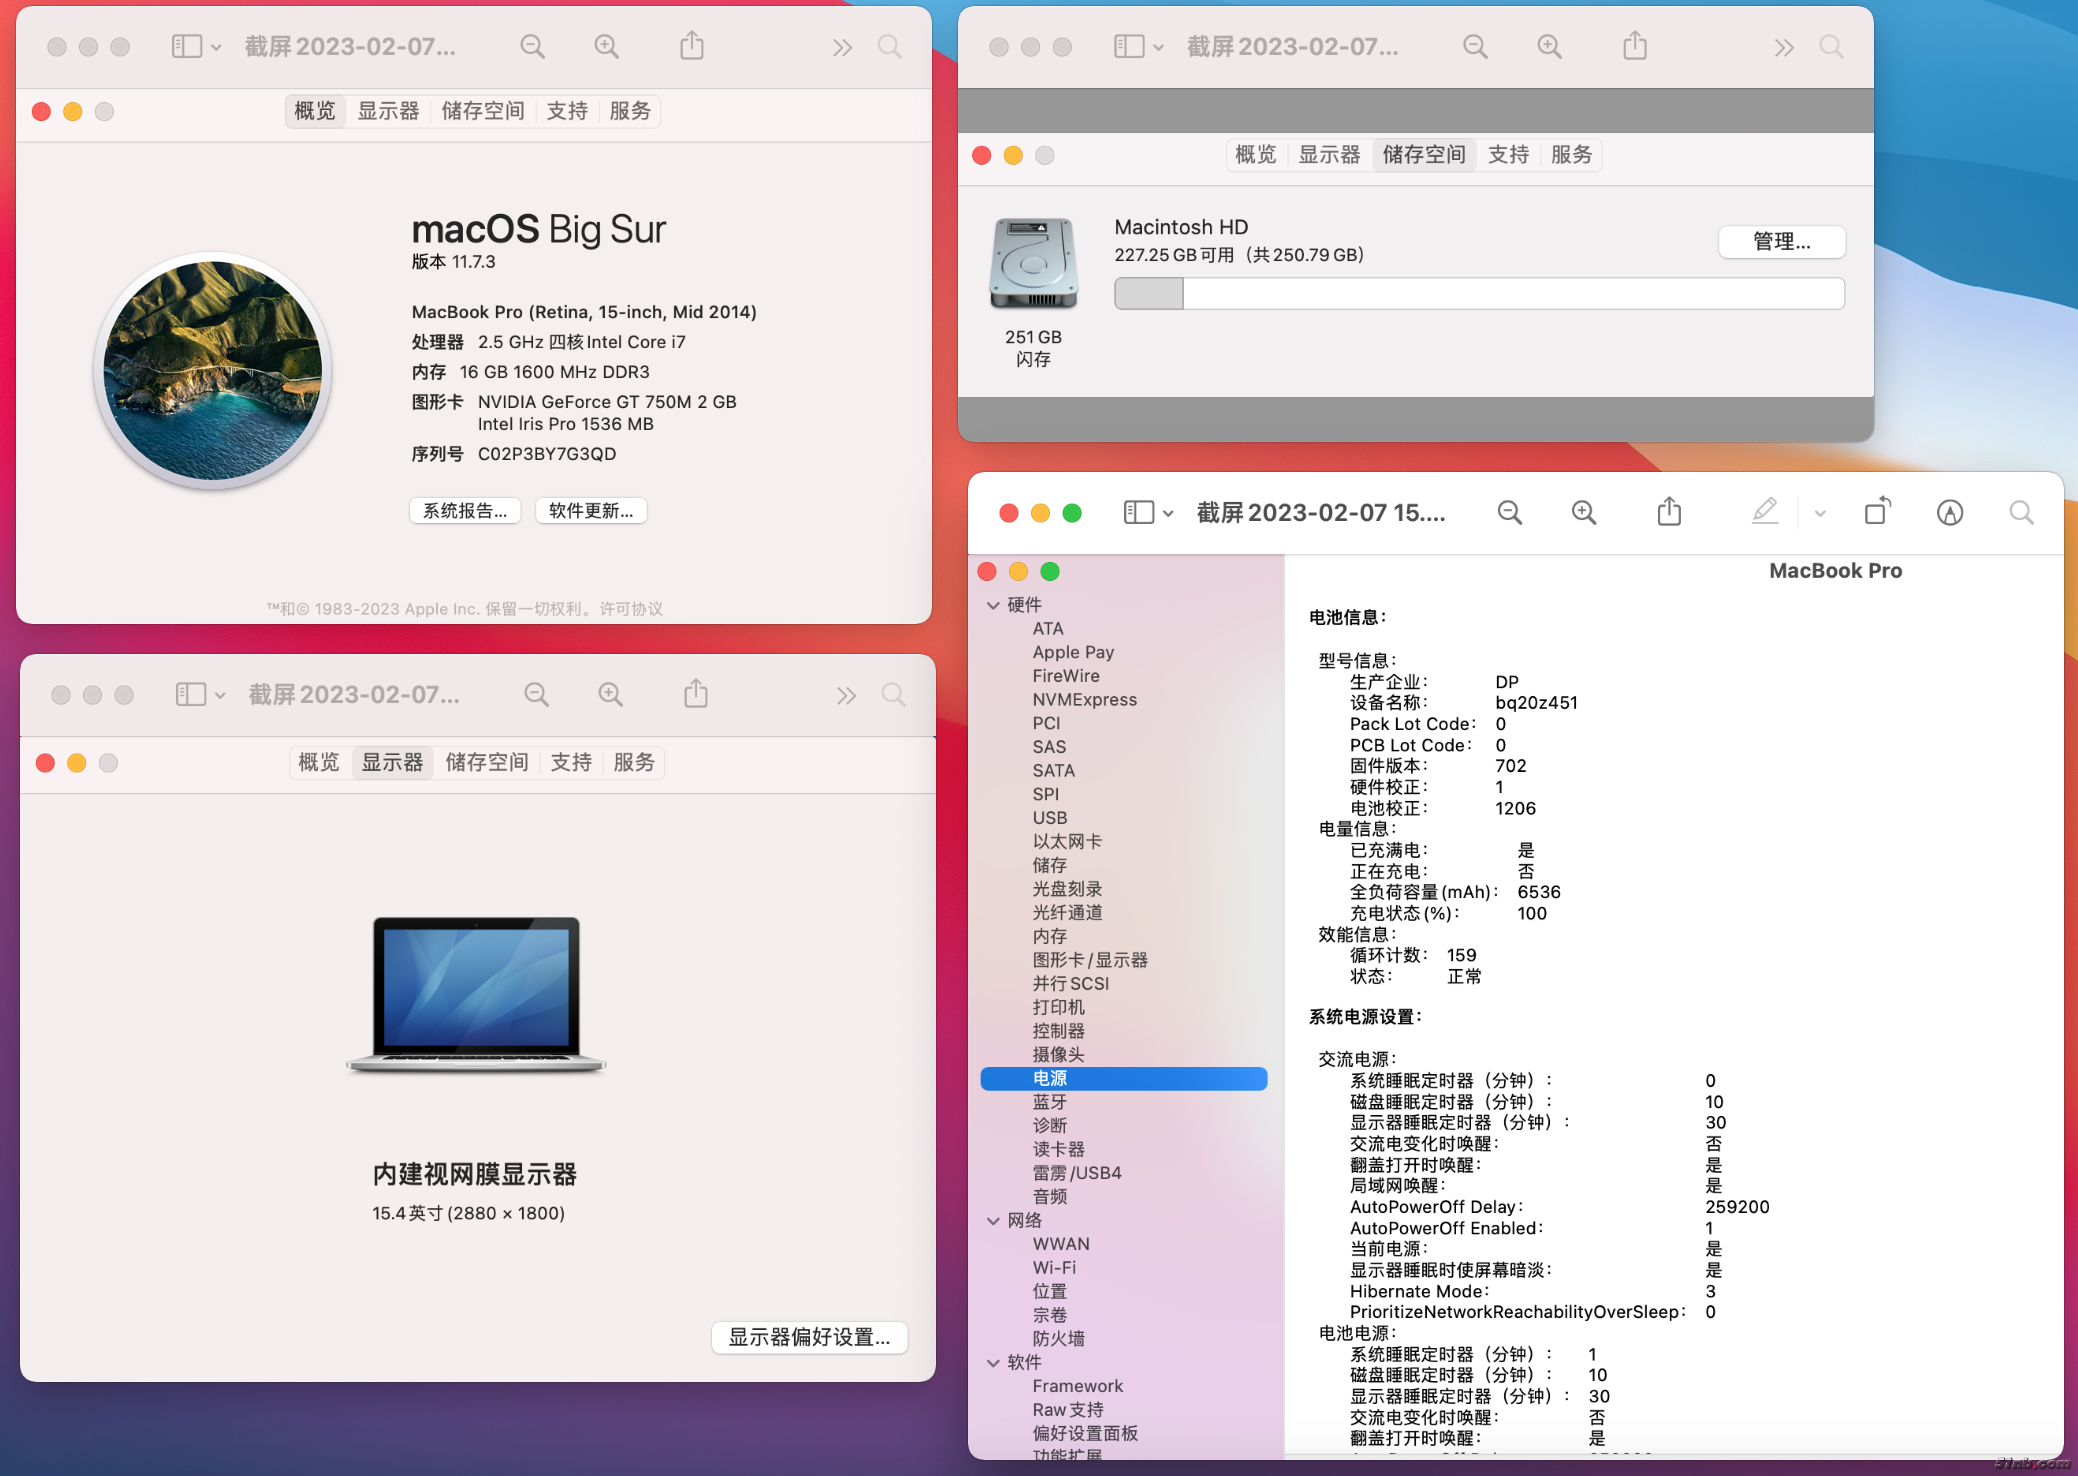
Task: Open search in the Preview toolbar
Action: point(2021,512)
